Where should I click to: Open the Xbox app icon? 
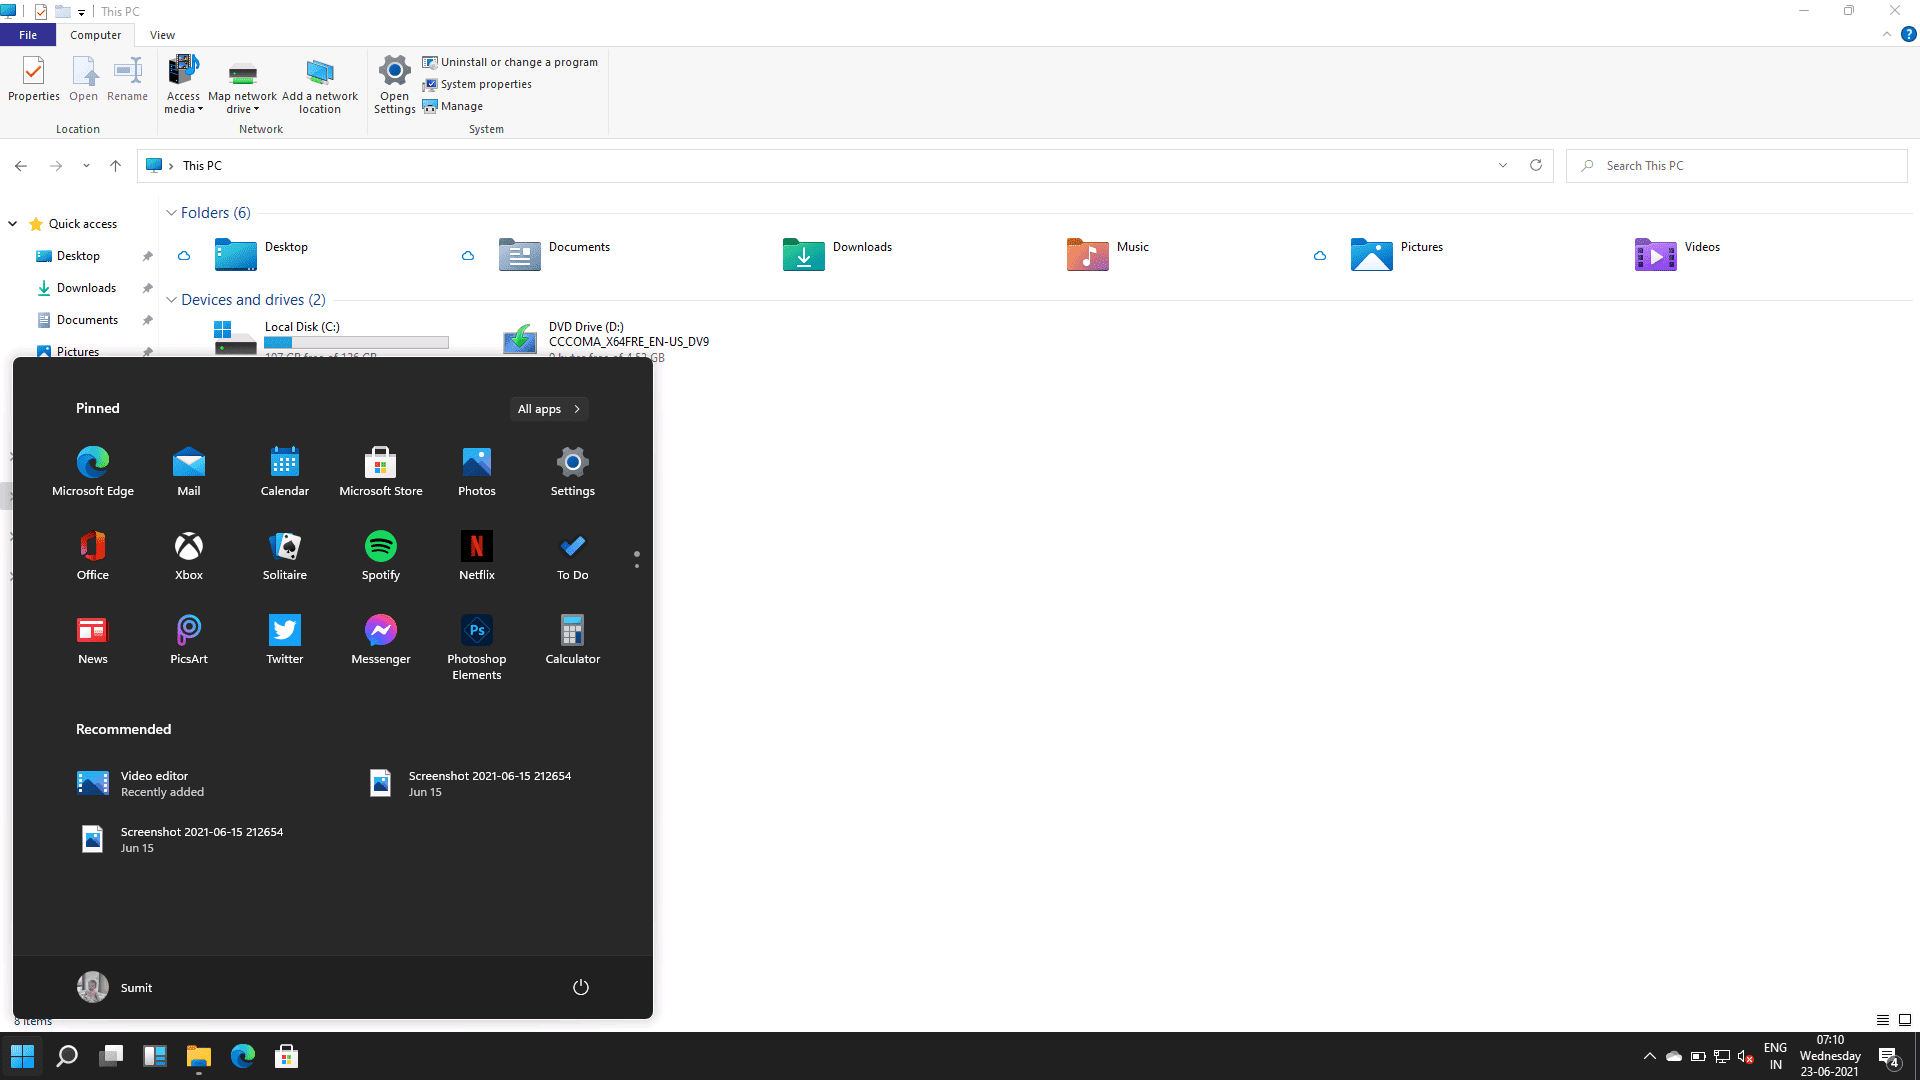click(188, 555)
